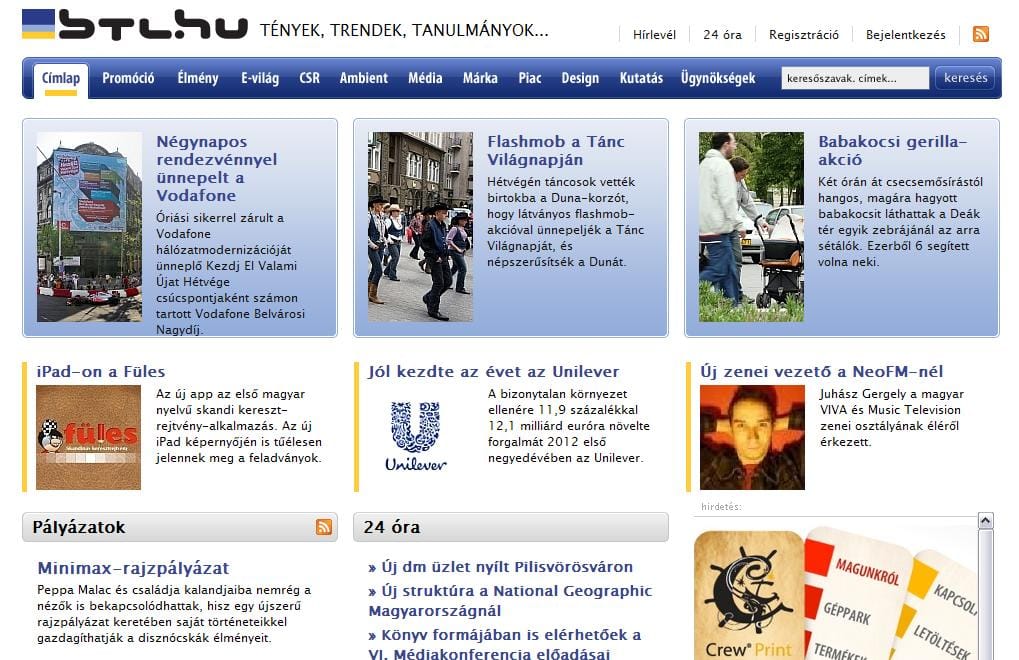The width and height of the screenshot is (1019, 660).
Task: Select the Design section
Action: 580,78
